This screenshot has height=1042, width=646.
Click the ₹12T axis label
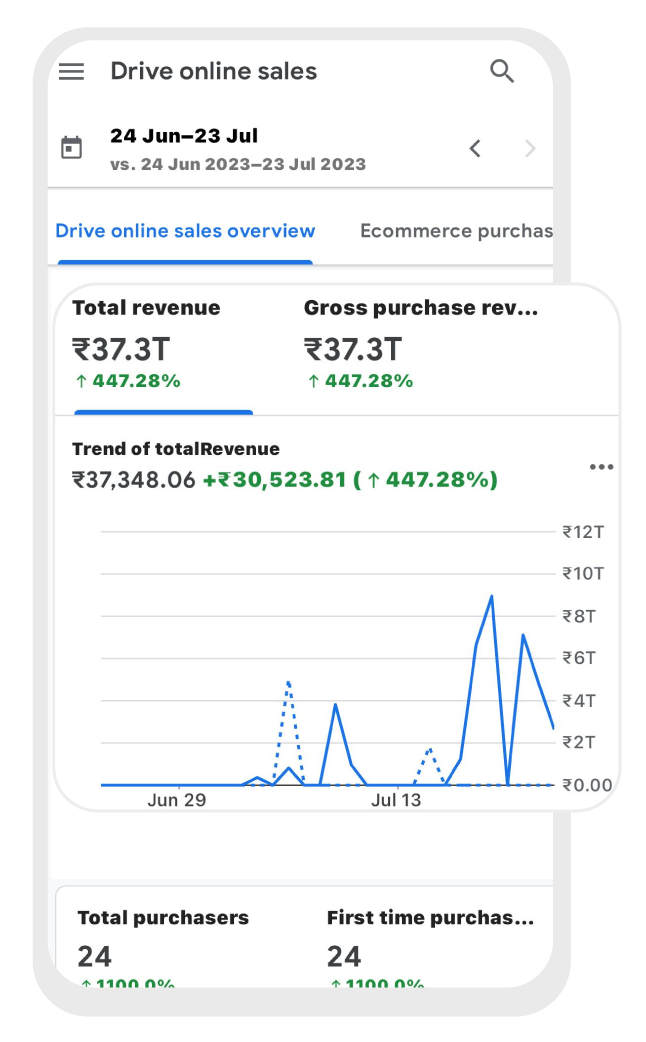click(584, 532)
